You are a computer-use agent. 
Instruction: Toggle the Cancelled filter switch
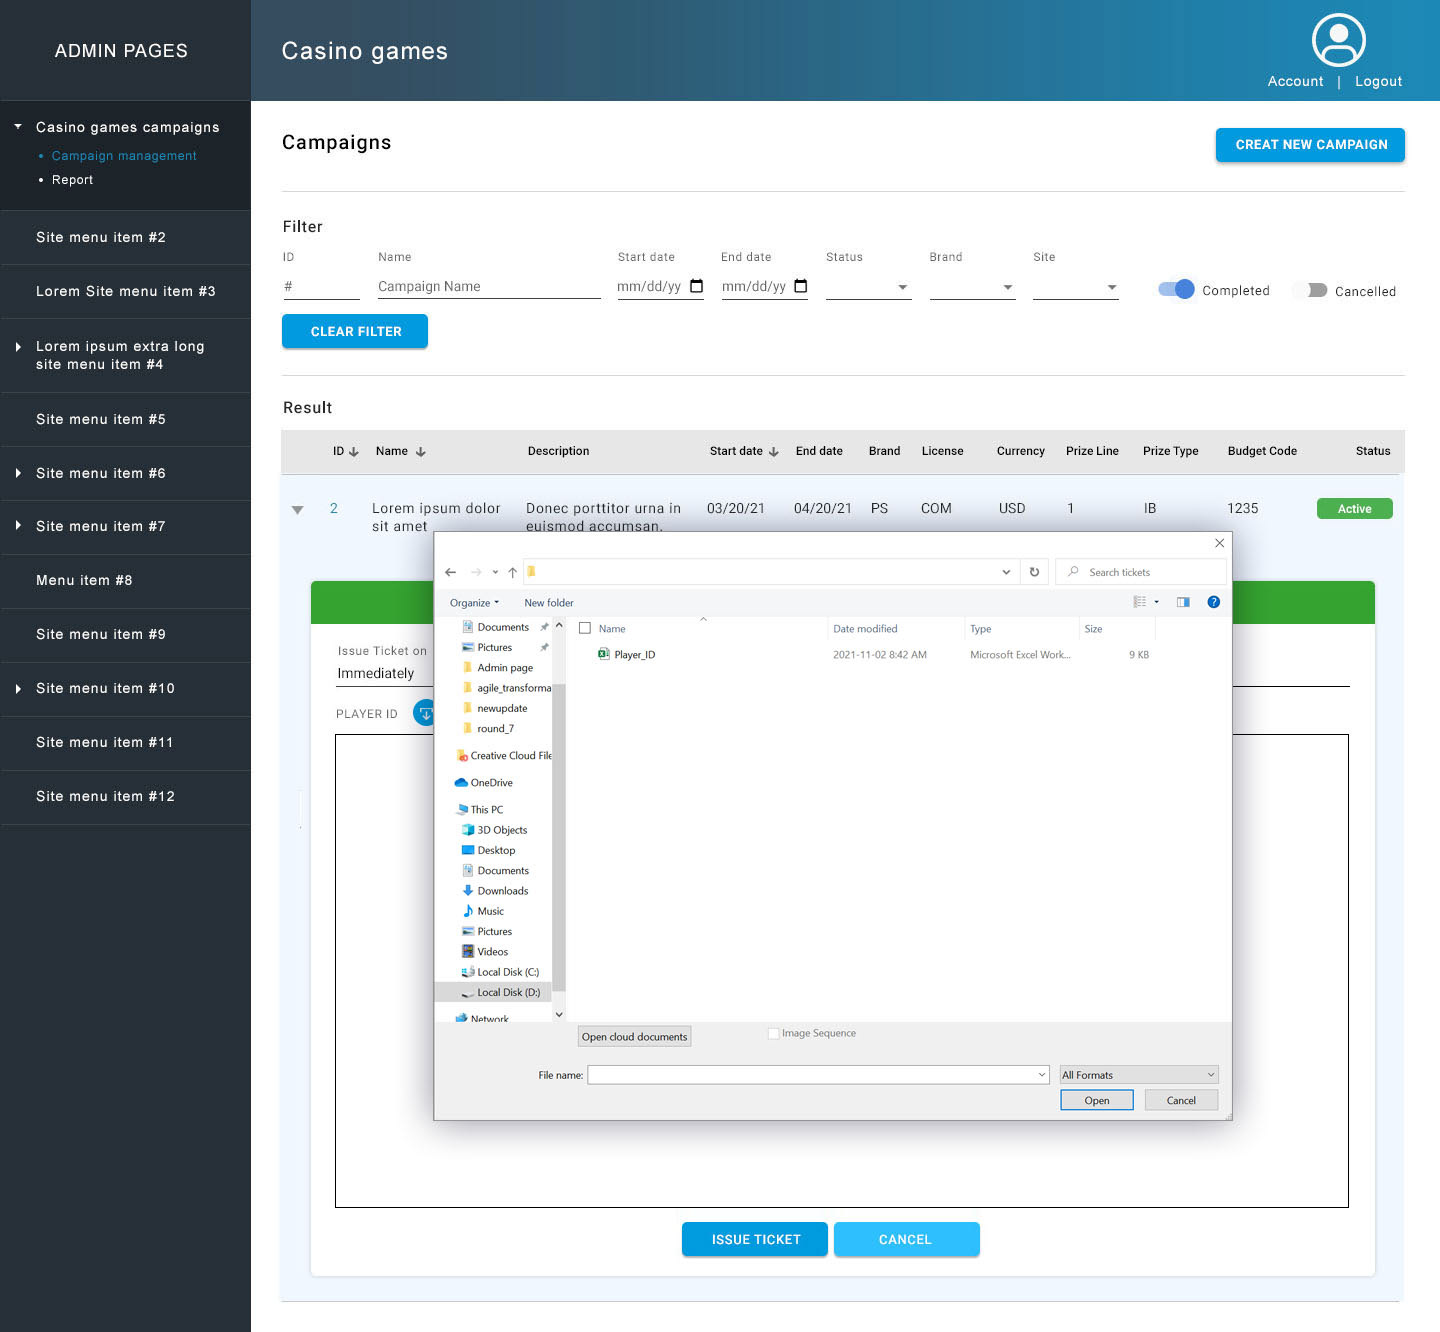click(x=1309, y=290)
